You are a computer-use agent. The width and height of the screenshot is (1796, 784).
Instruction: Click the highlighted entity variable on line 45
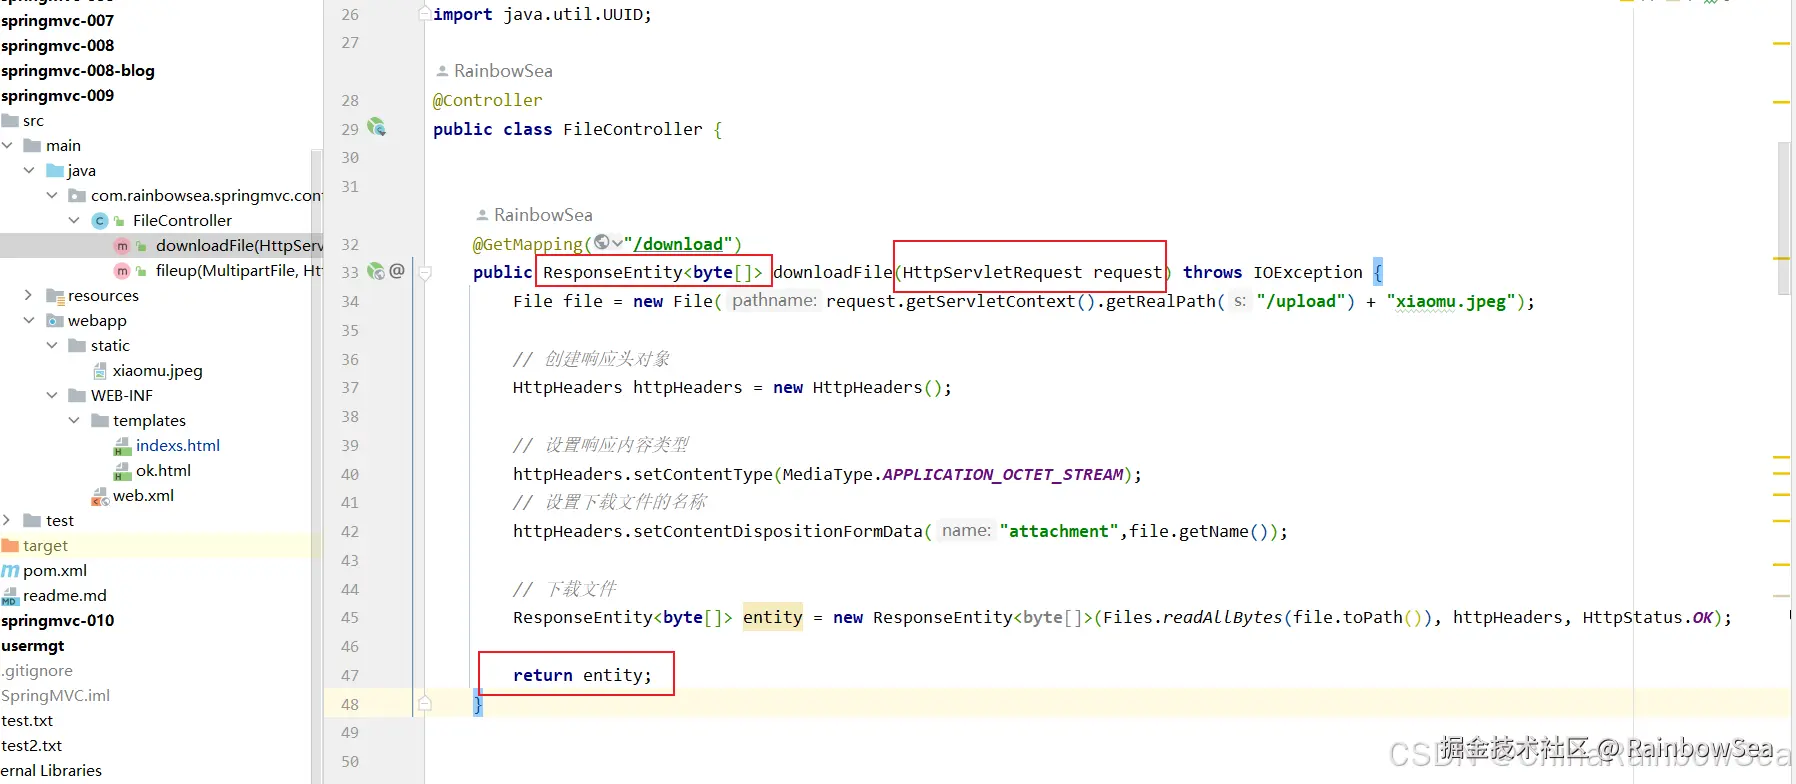click(773, 617)
